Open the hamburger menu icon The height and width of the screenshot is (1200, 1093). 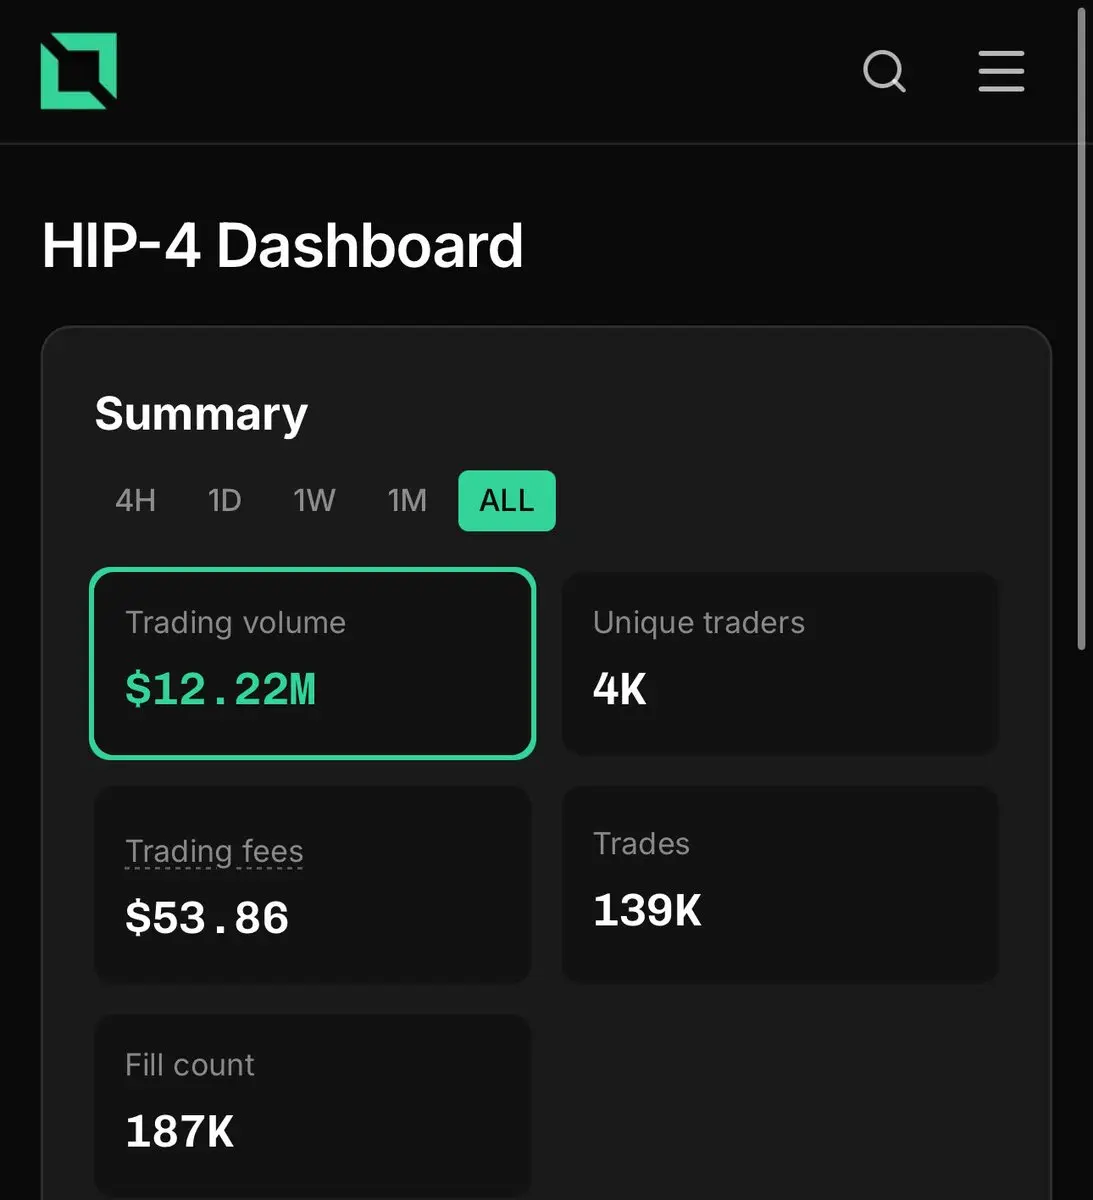click(x=1001, y=71)
